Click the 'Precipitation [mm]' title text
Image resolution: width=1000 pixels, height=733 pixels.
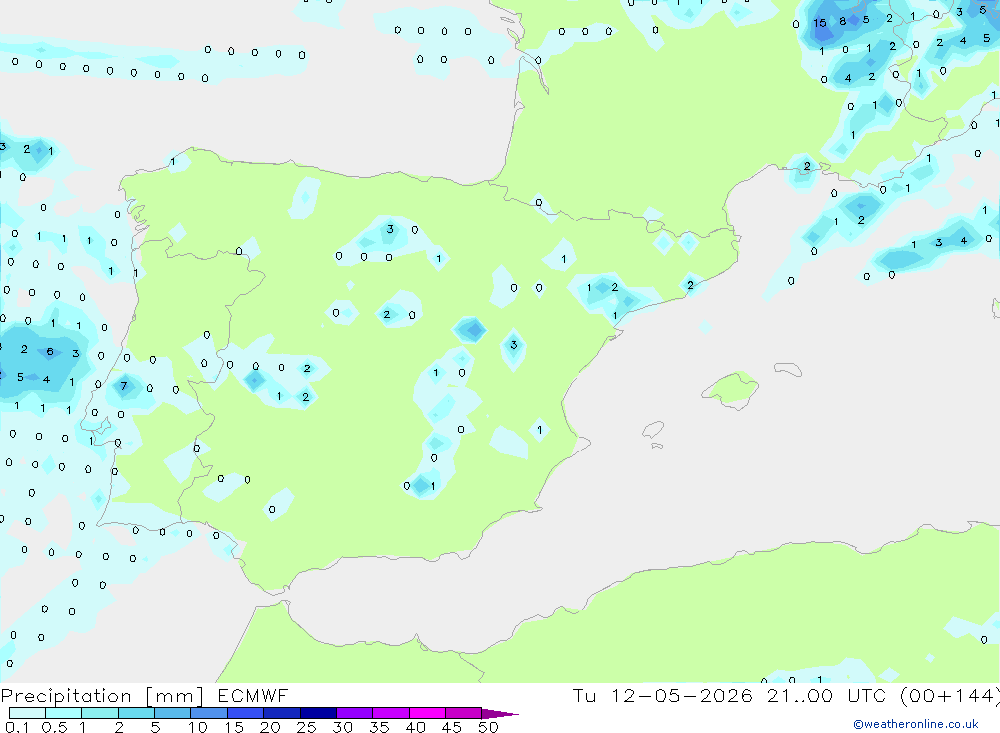102,696
